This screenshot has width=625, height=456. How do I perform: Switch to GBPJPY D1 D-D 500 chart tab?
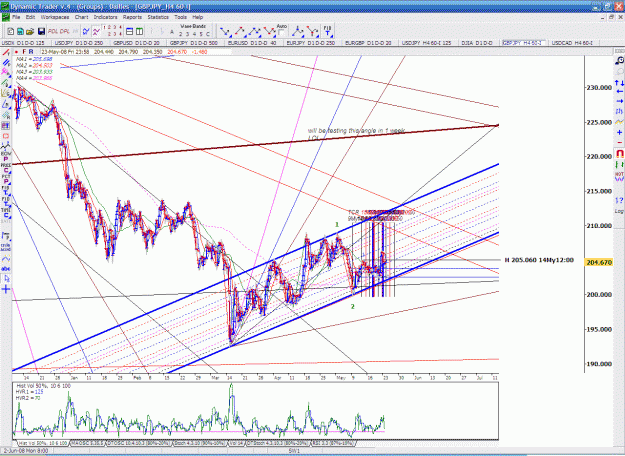(194, 43)
